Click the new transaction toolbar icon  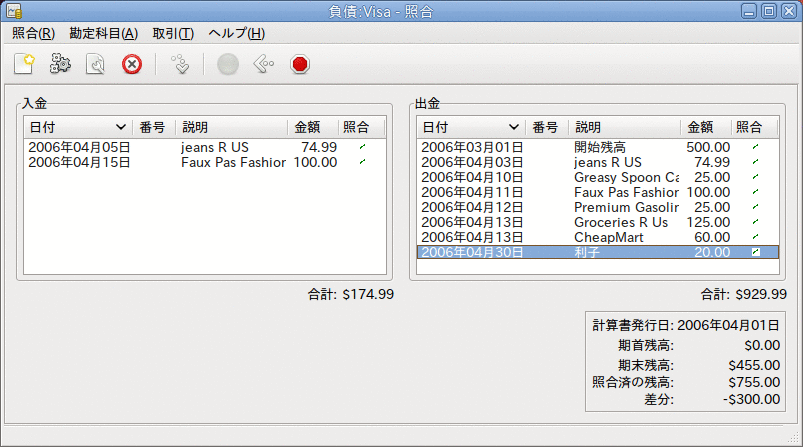[x=24, y=64]
